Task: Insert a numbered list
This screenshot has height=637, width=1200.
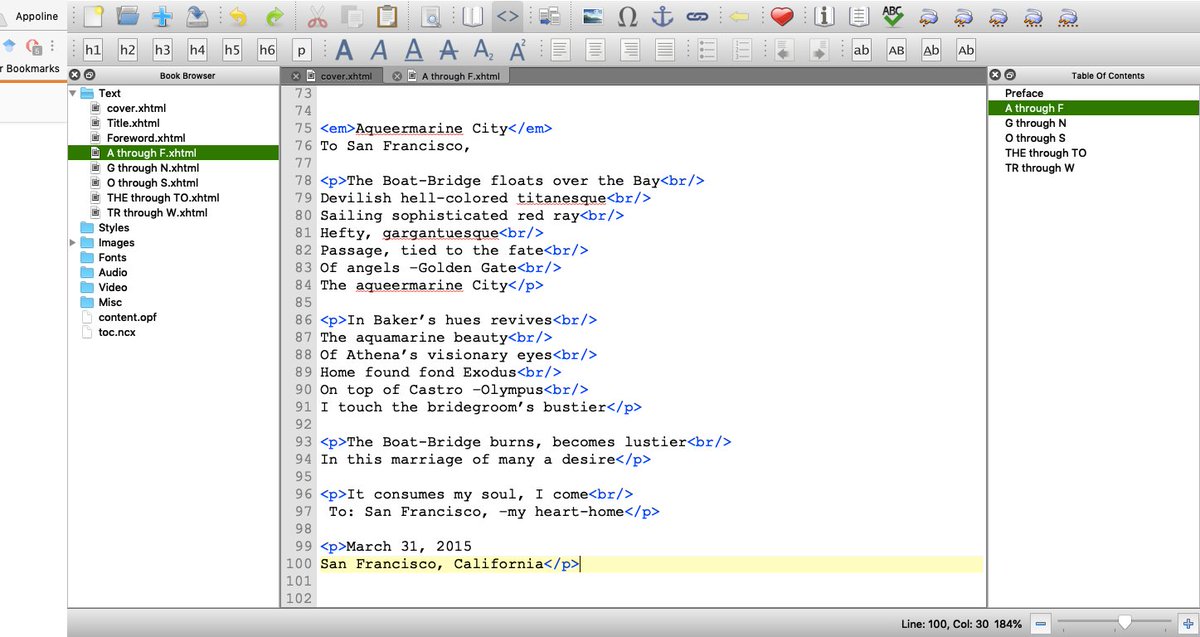Action: coord(742,50)
